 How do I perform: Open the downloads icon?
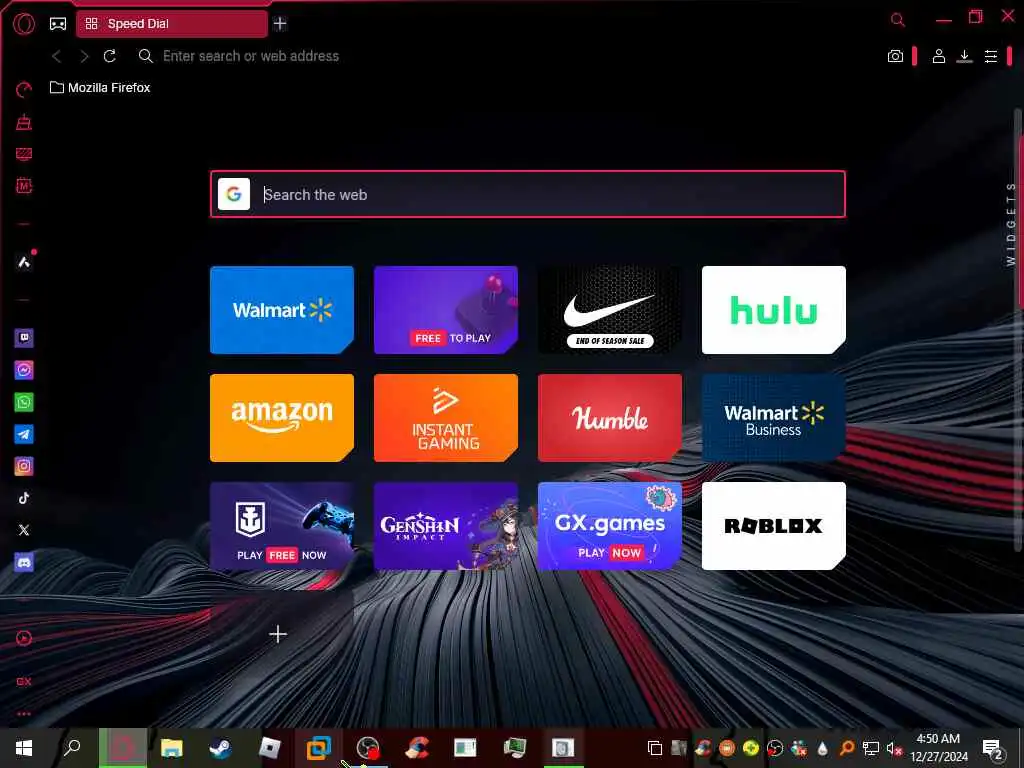[x=965, y=56]
